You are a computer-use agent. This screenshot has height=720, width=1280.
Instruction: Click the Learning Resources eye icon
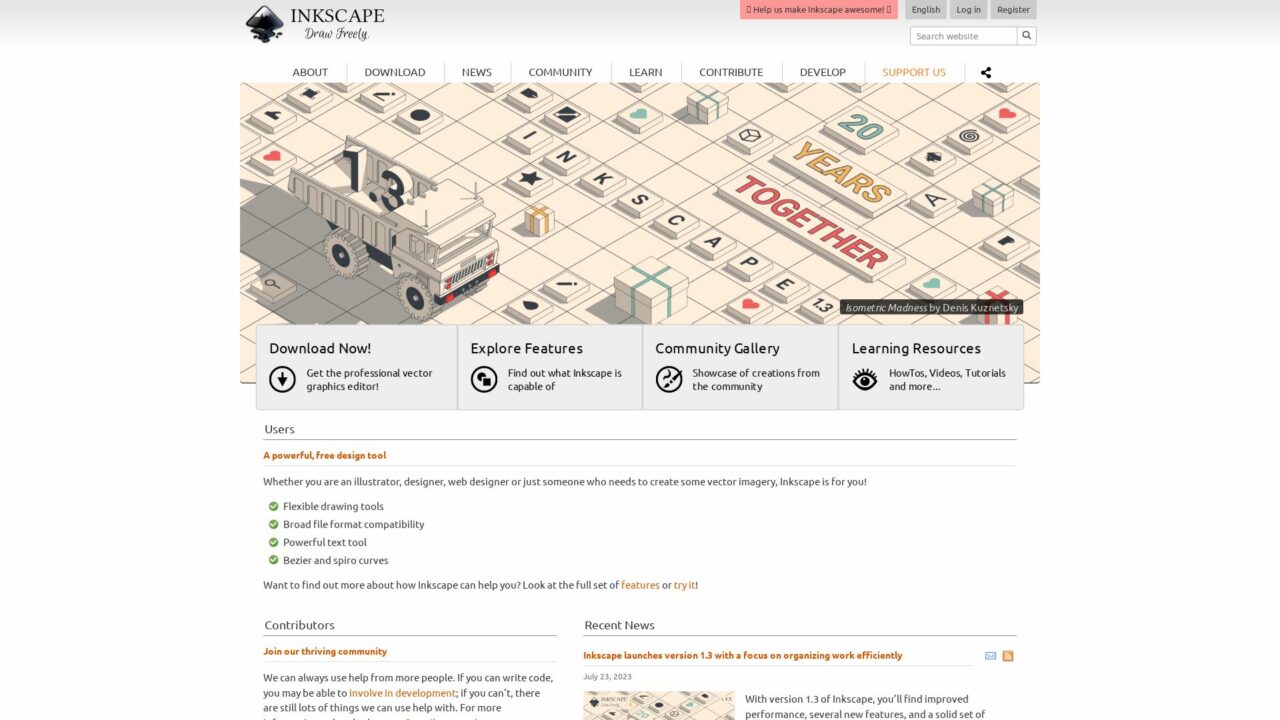tap(865, 379)
